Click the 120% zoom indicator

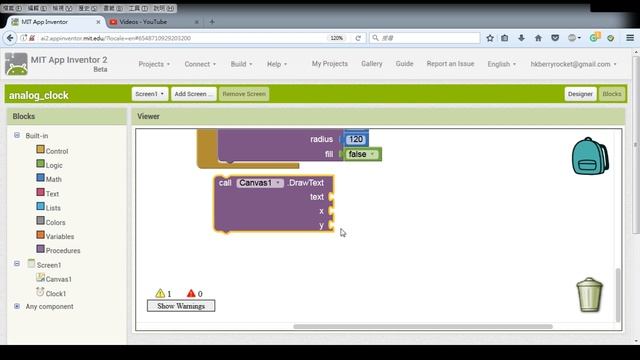point(336,38)
